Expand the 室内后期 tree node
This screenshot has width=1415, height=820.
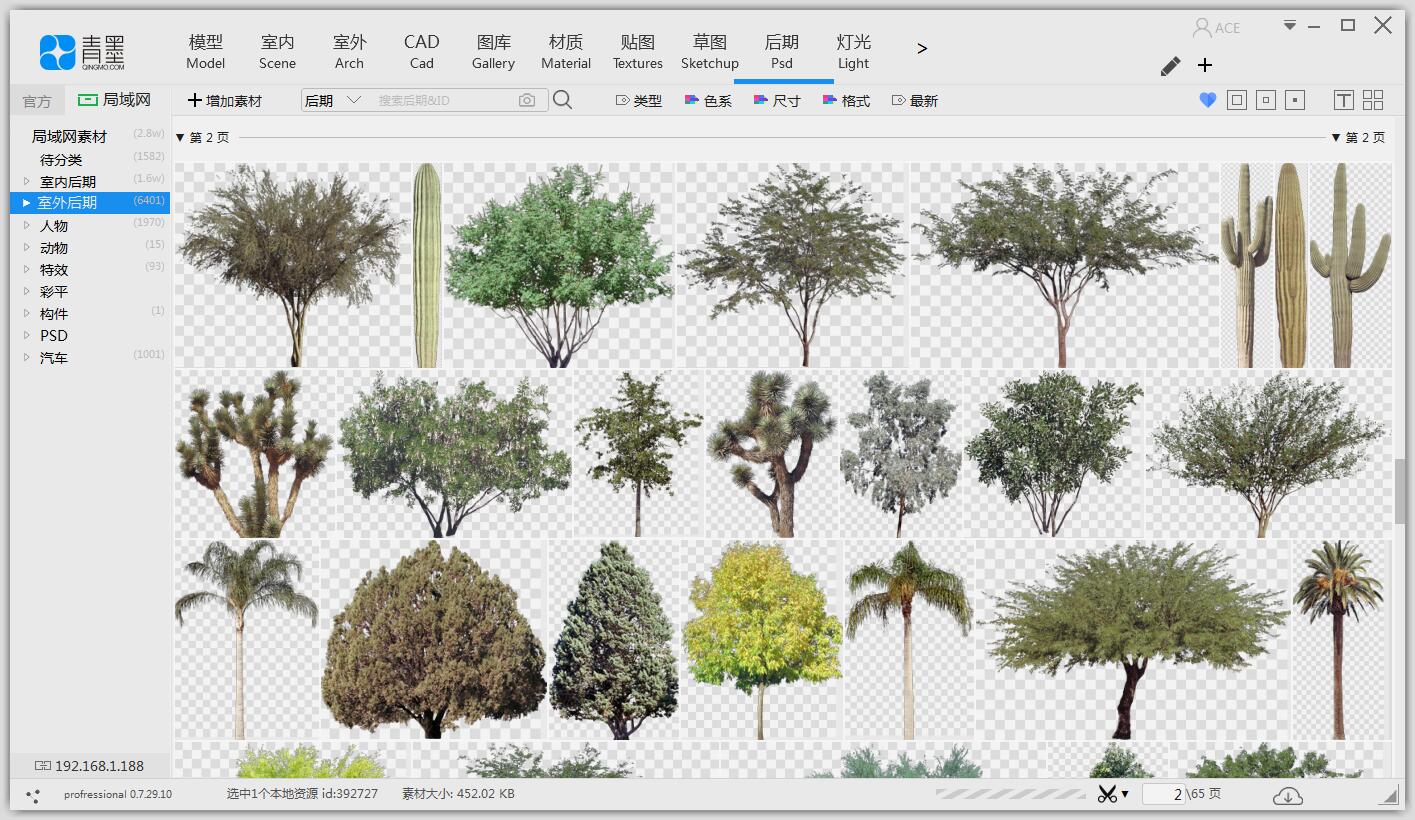point(27,181)
